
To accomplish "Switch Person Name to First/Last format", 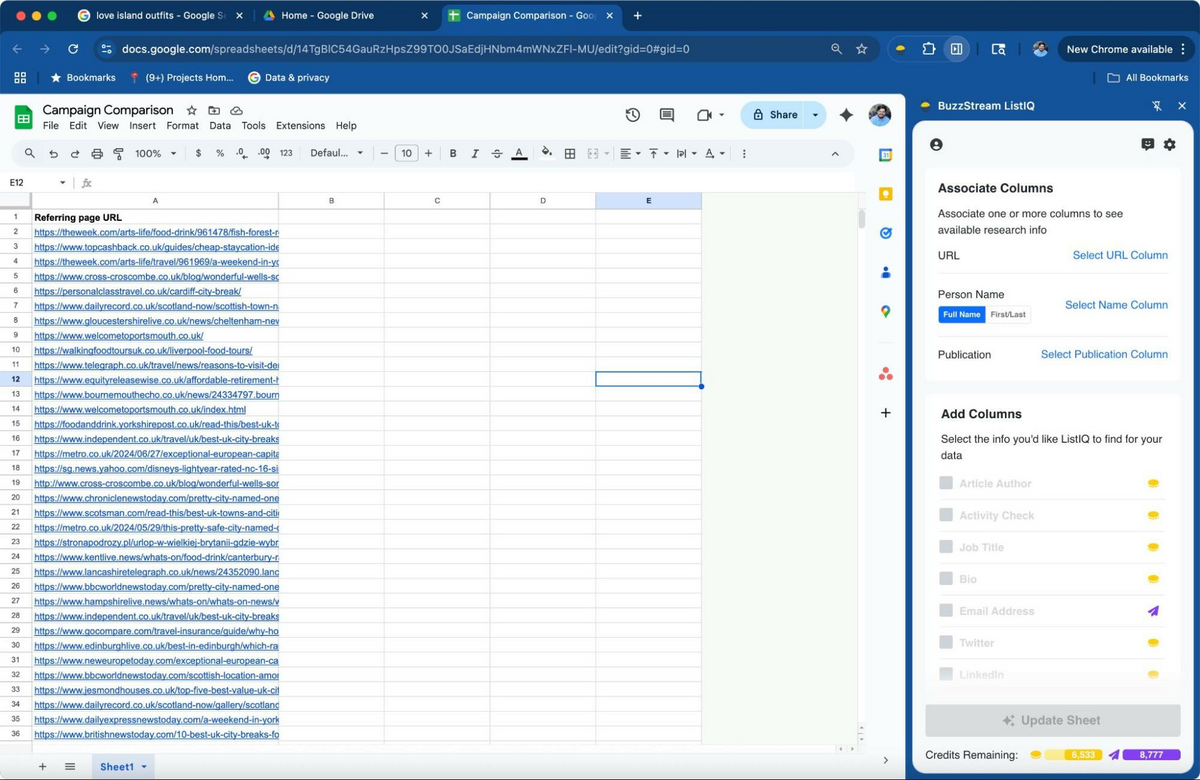I will pos(1008,314).
